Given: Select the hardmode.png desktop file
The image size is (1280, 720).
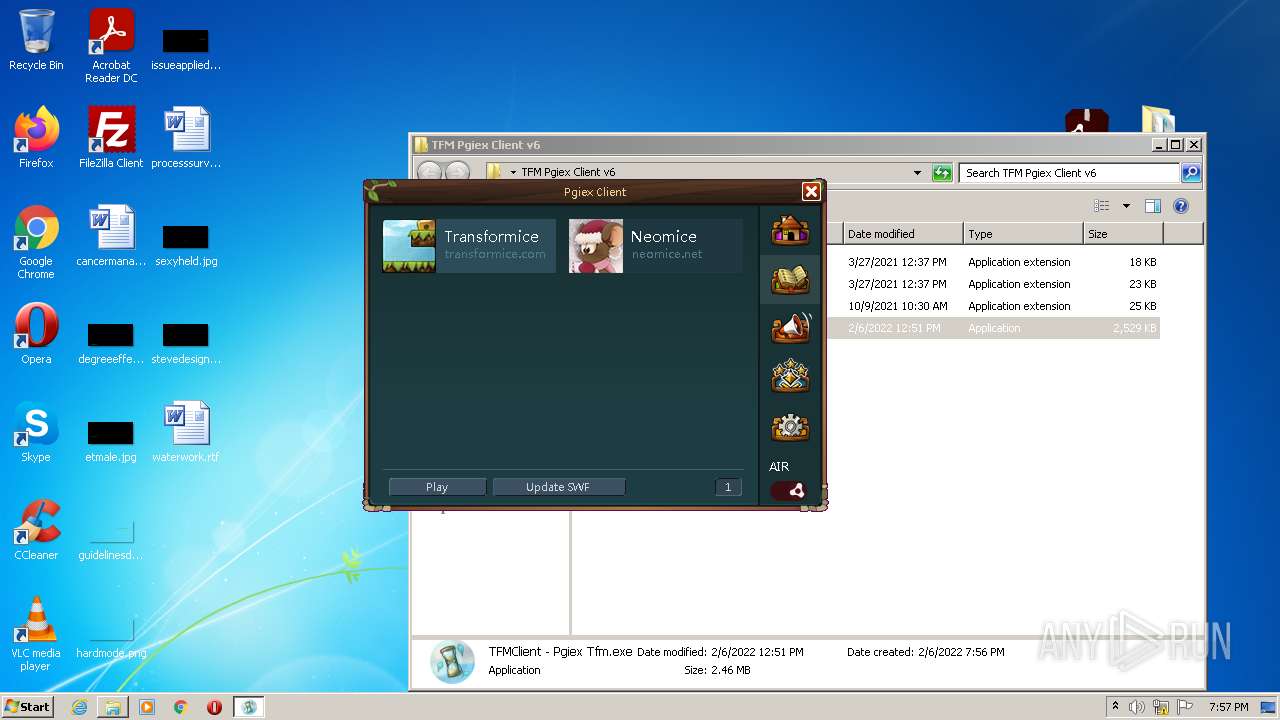Looking at the screenshot, I should point(111,638).
